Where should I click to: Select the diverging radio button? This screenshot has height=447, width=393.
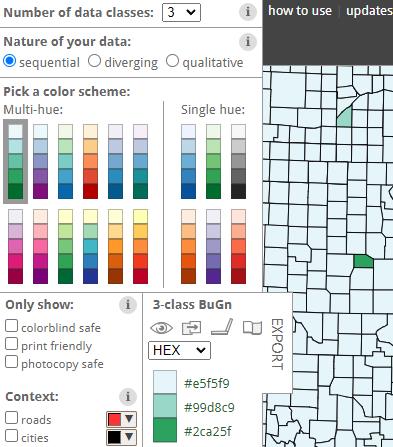pyautogui.click(x=94, y=61)
